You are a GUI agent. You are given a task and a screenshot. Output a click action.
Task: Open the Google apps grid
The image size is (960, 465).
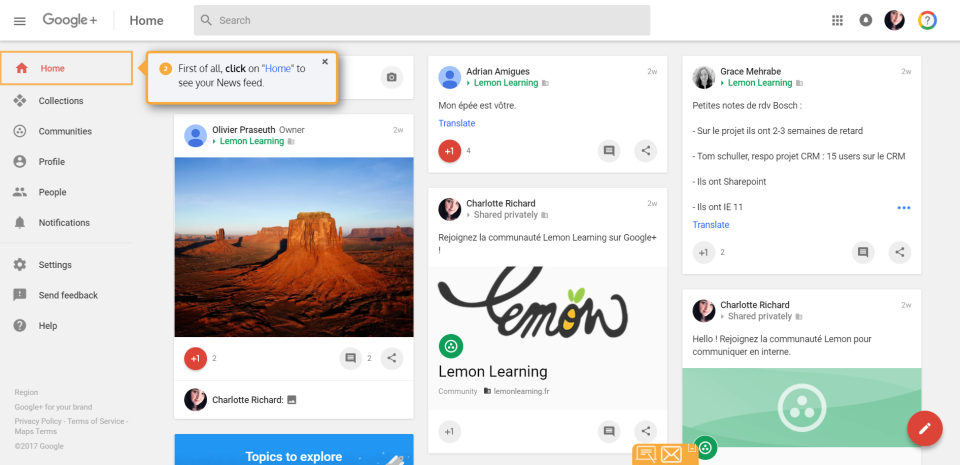pos(838,20)
